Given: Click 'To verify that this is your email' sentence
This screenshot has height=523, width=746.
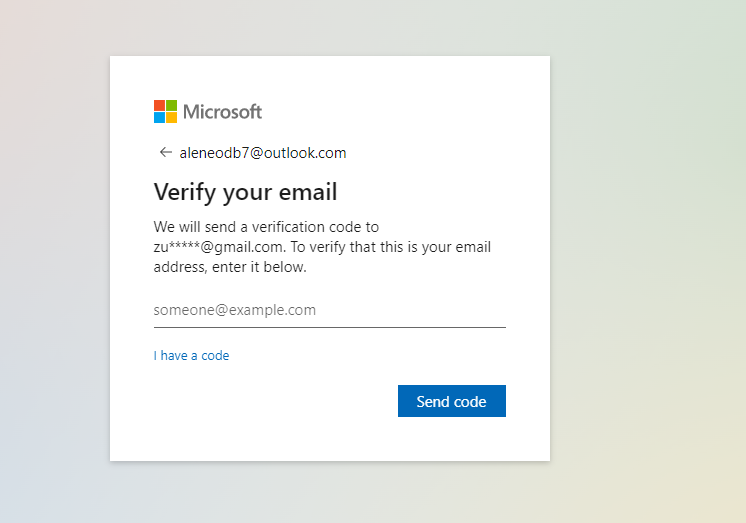Looking at the screenshot, I should [x=391, y=247].
